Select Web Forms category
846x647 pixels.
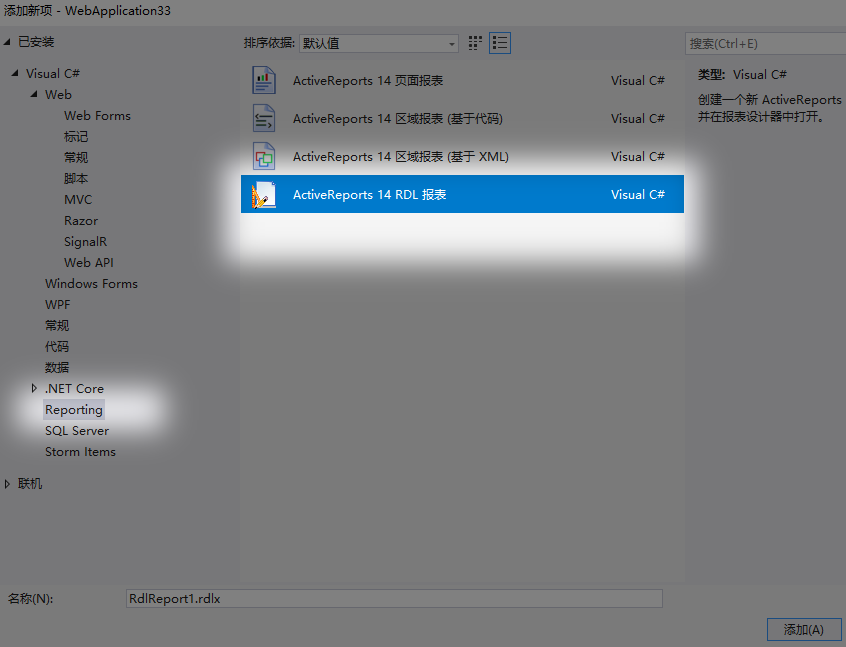point(97,115)
